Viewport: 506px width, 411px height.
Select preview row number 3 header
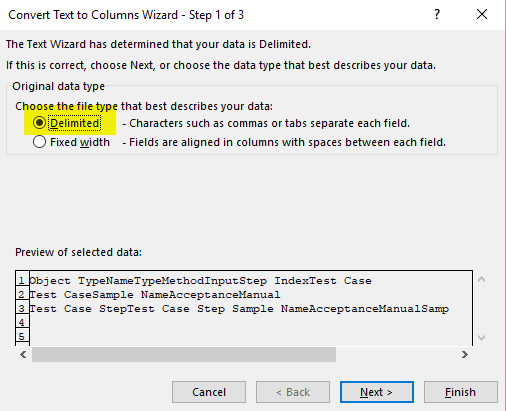[22, 308]
